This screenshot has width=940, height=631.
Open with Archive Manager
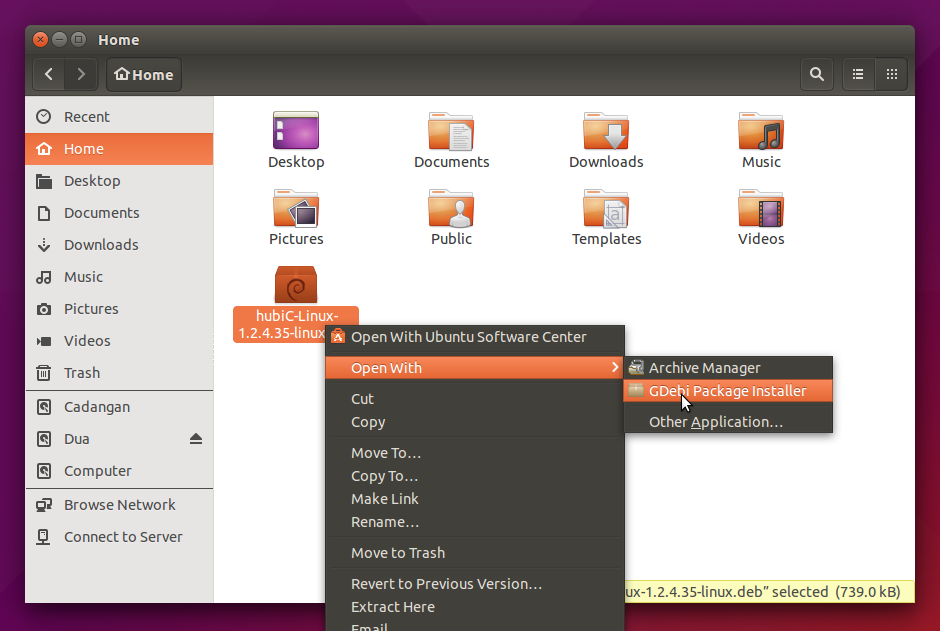728,368
